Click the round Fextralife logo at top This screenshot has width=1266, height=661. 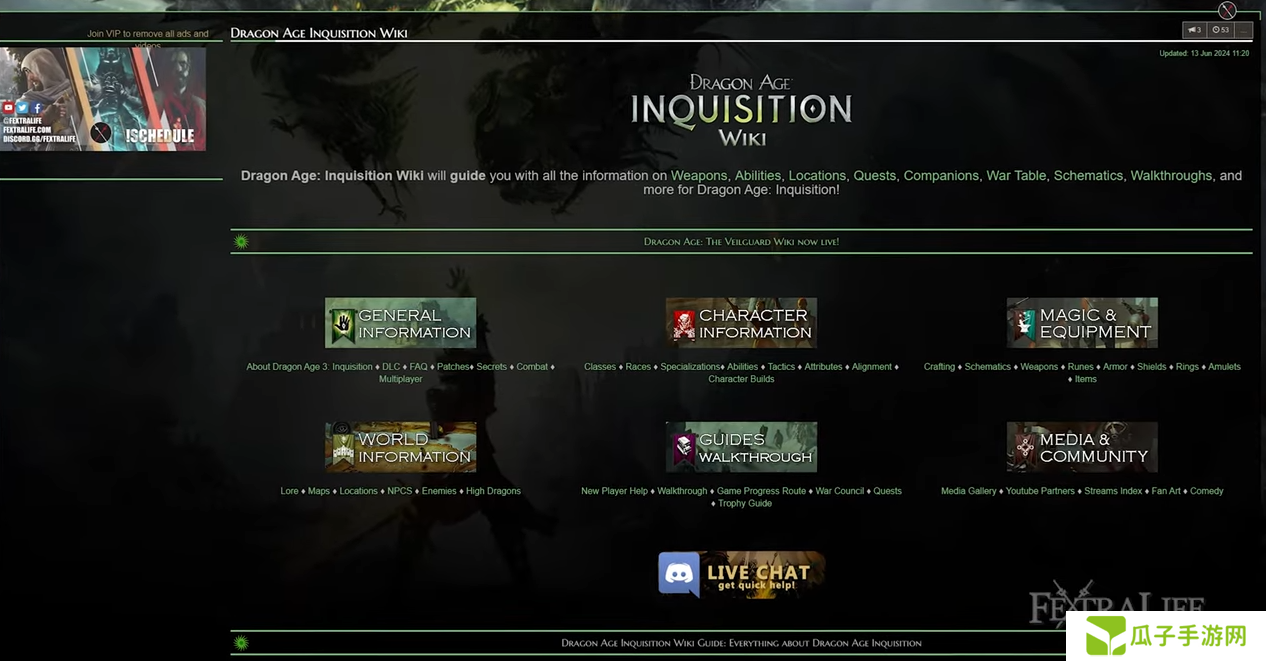point(1227,10)
